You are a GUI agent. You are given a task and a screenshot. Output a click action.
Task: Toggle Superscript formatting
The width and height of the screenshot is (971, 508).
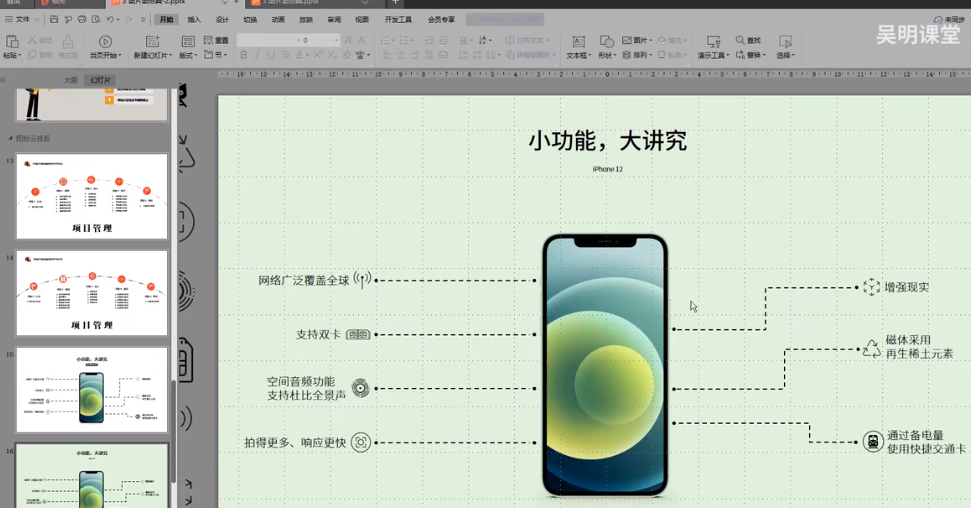coord(318,55)
